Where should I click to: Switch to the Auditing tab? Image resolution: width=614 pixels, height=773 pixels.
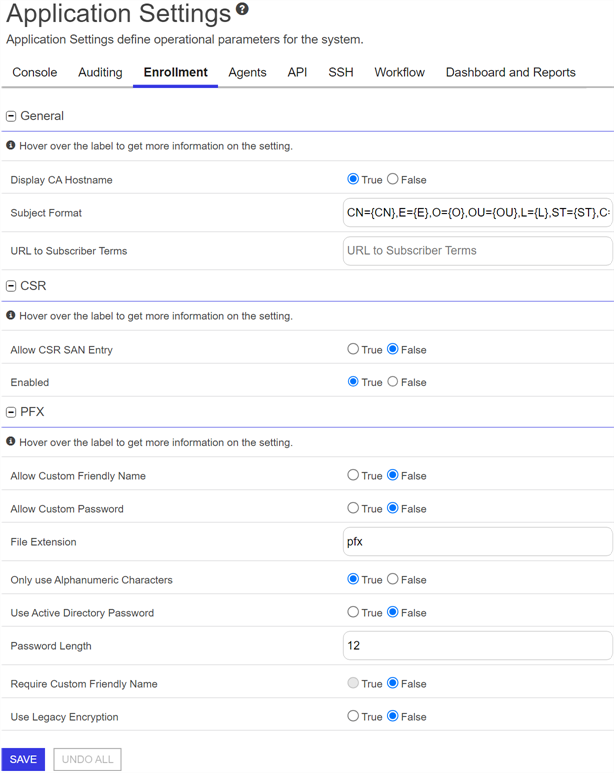pos(100,72)
